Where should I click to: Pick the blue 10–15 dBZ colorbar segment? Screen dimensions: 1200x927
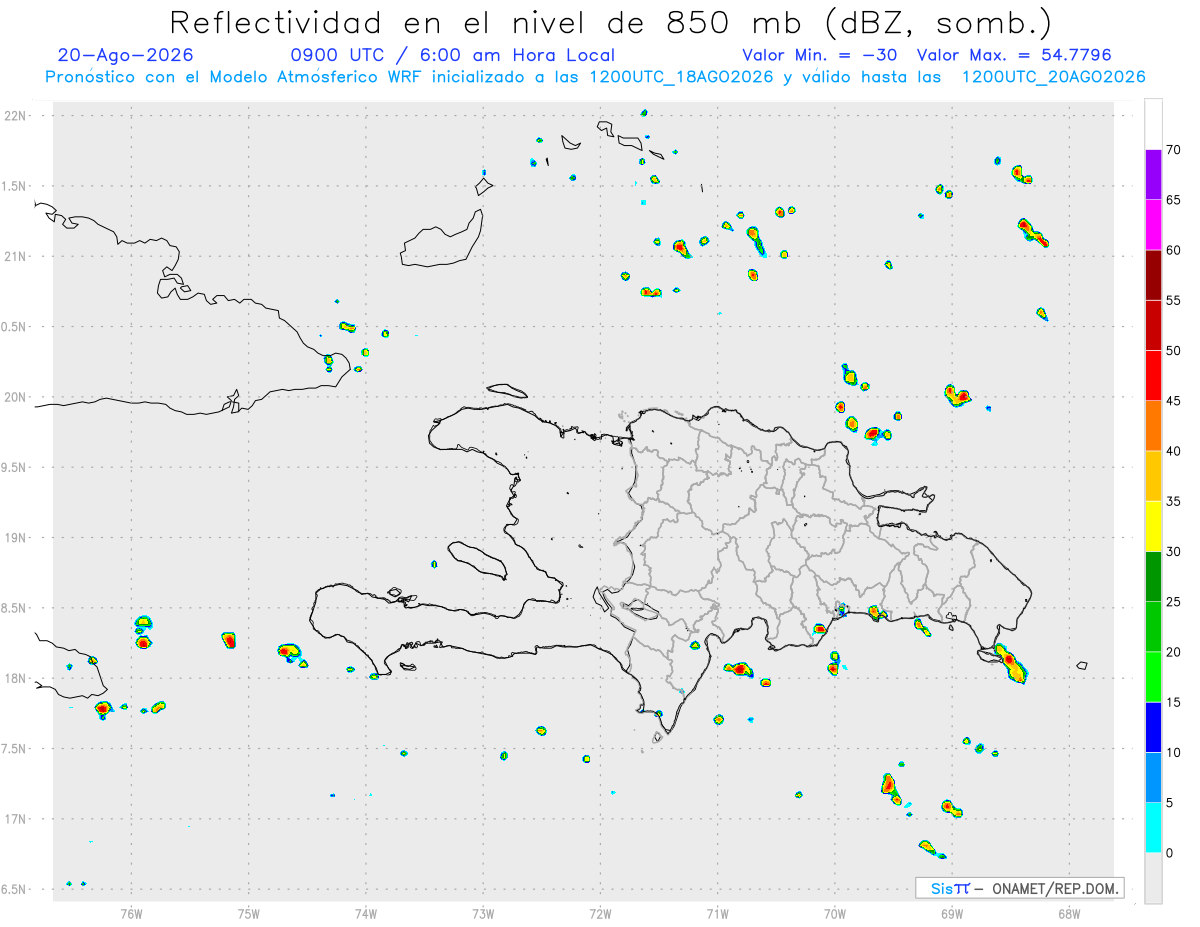click(1153, 727)
